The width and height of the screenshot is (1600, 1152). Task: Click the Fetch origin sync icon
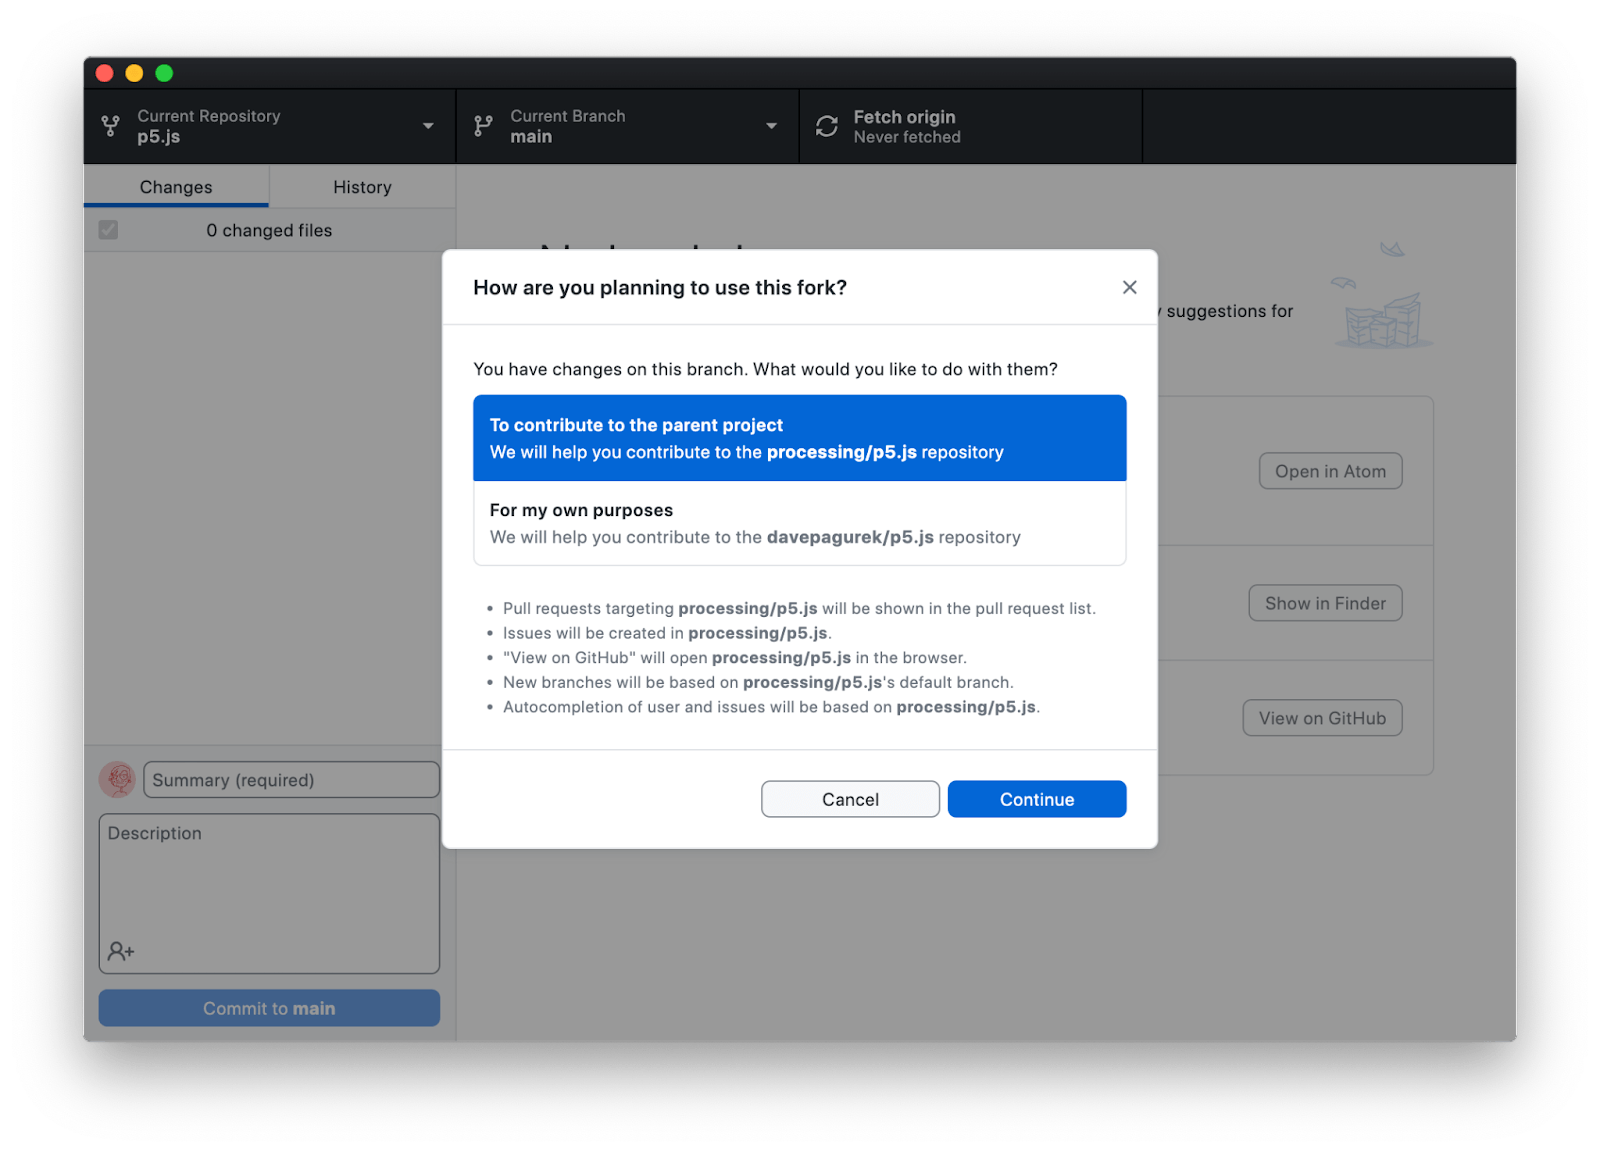(826, 126)
